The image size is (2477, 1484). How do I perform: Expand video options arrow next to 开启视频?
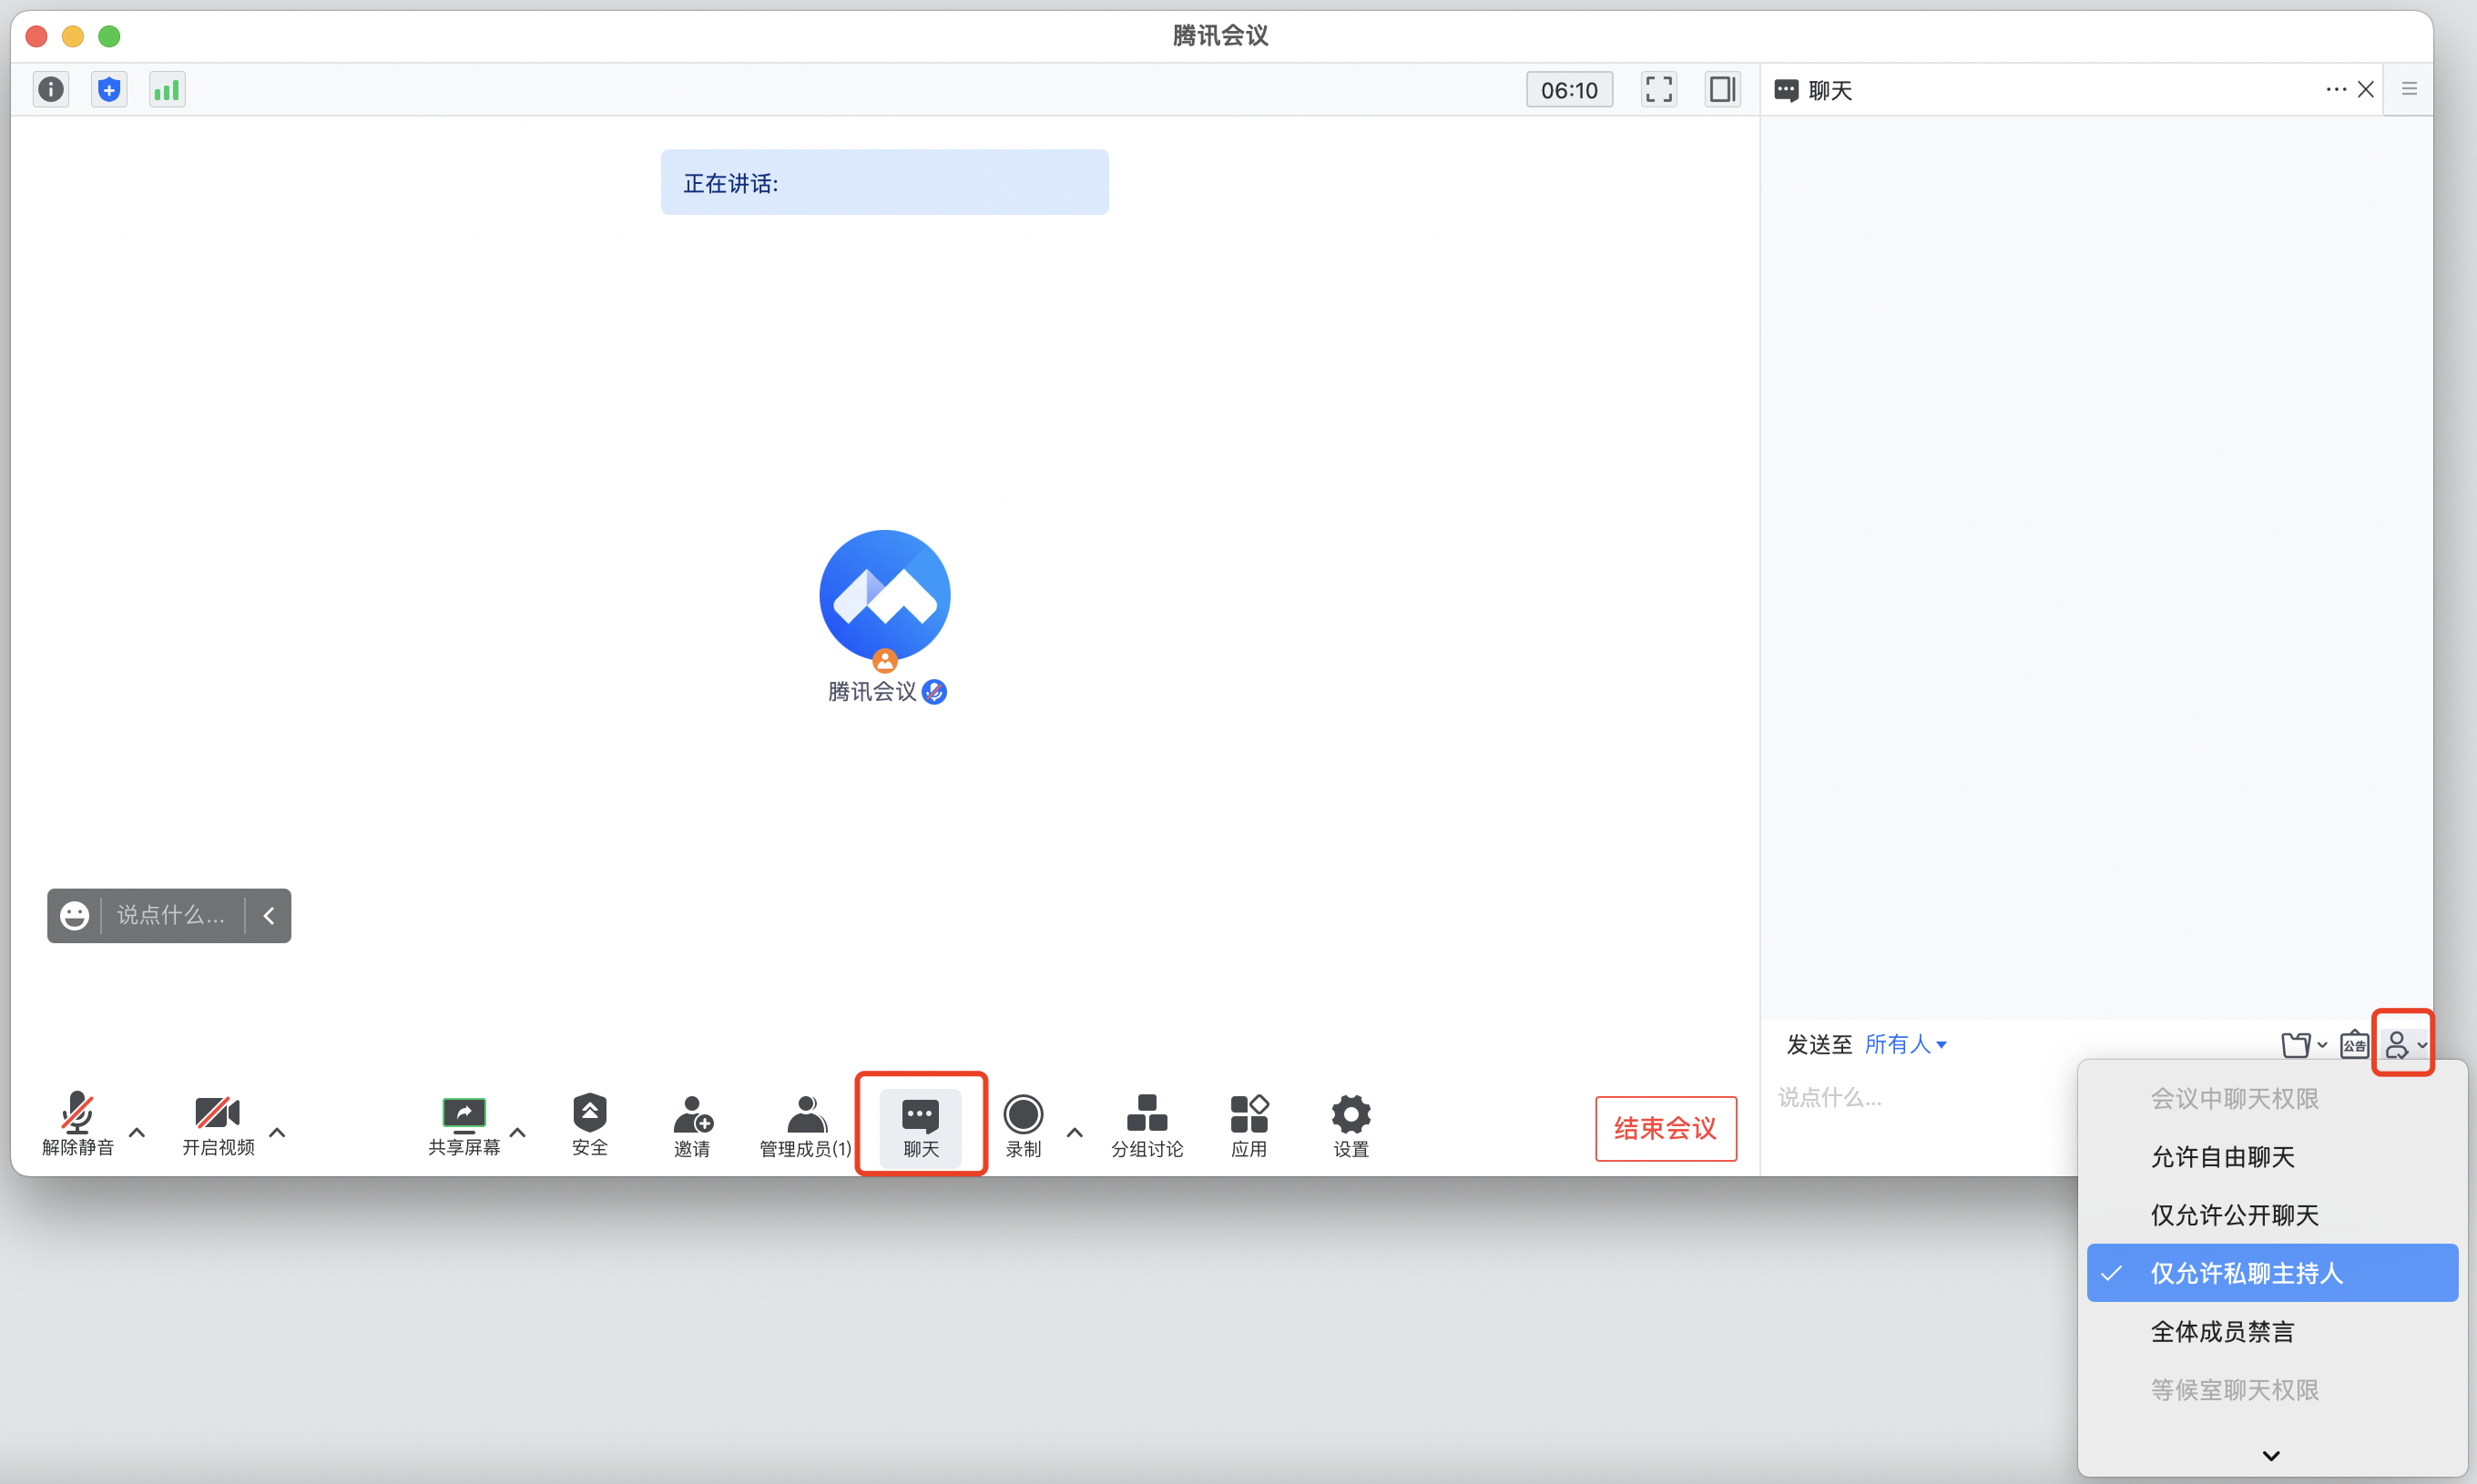coord(277,1133)
